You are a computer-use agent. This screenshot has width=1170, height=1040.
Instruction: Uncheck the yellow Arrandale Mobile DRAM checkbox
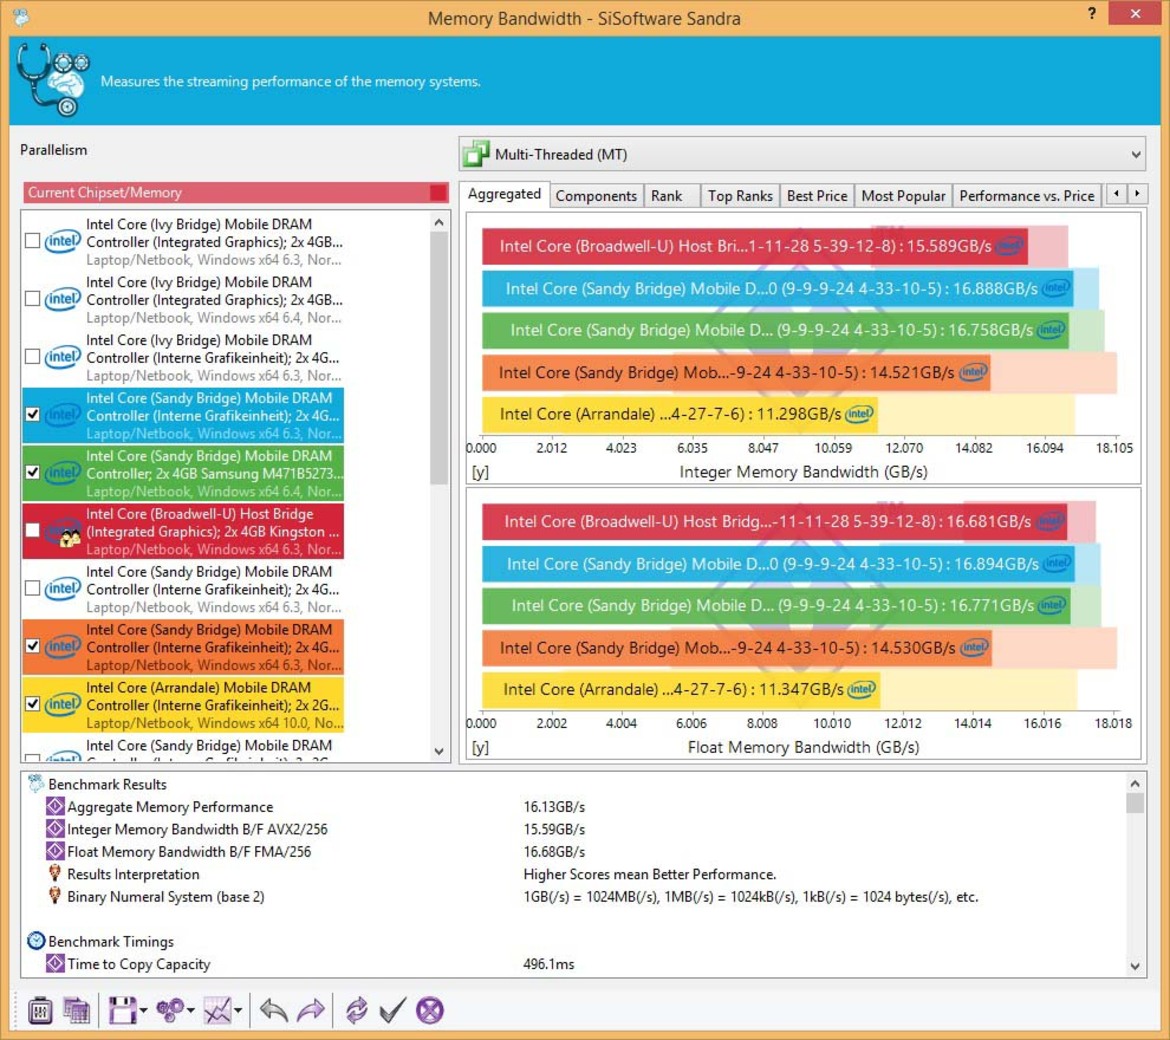coord(32,704)
